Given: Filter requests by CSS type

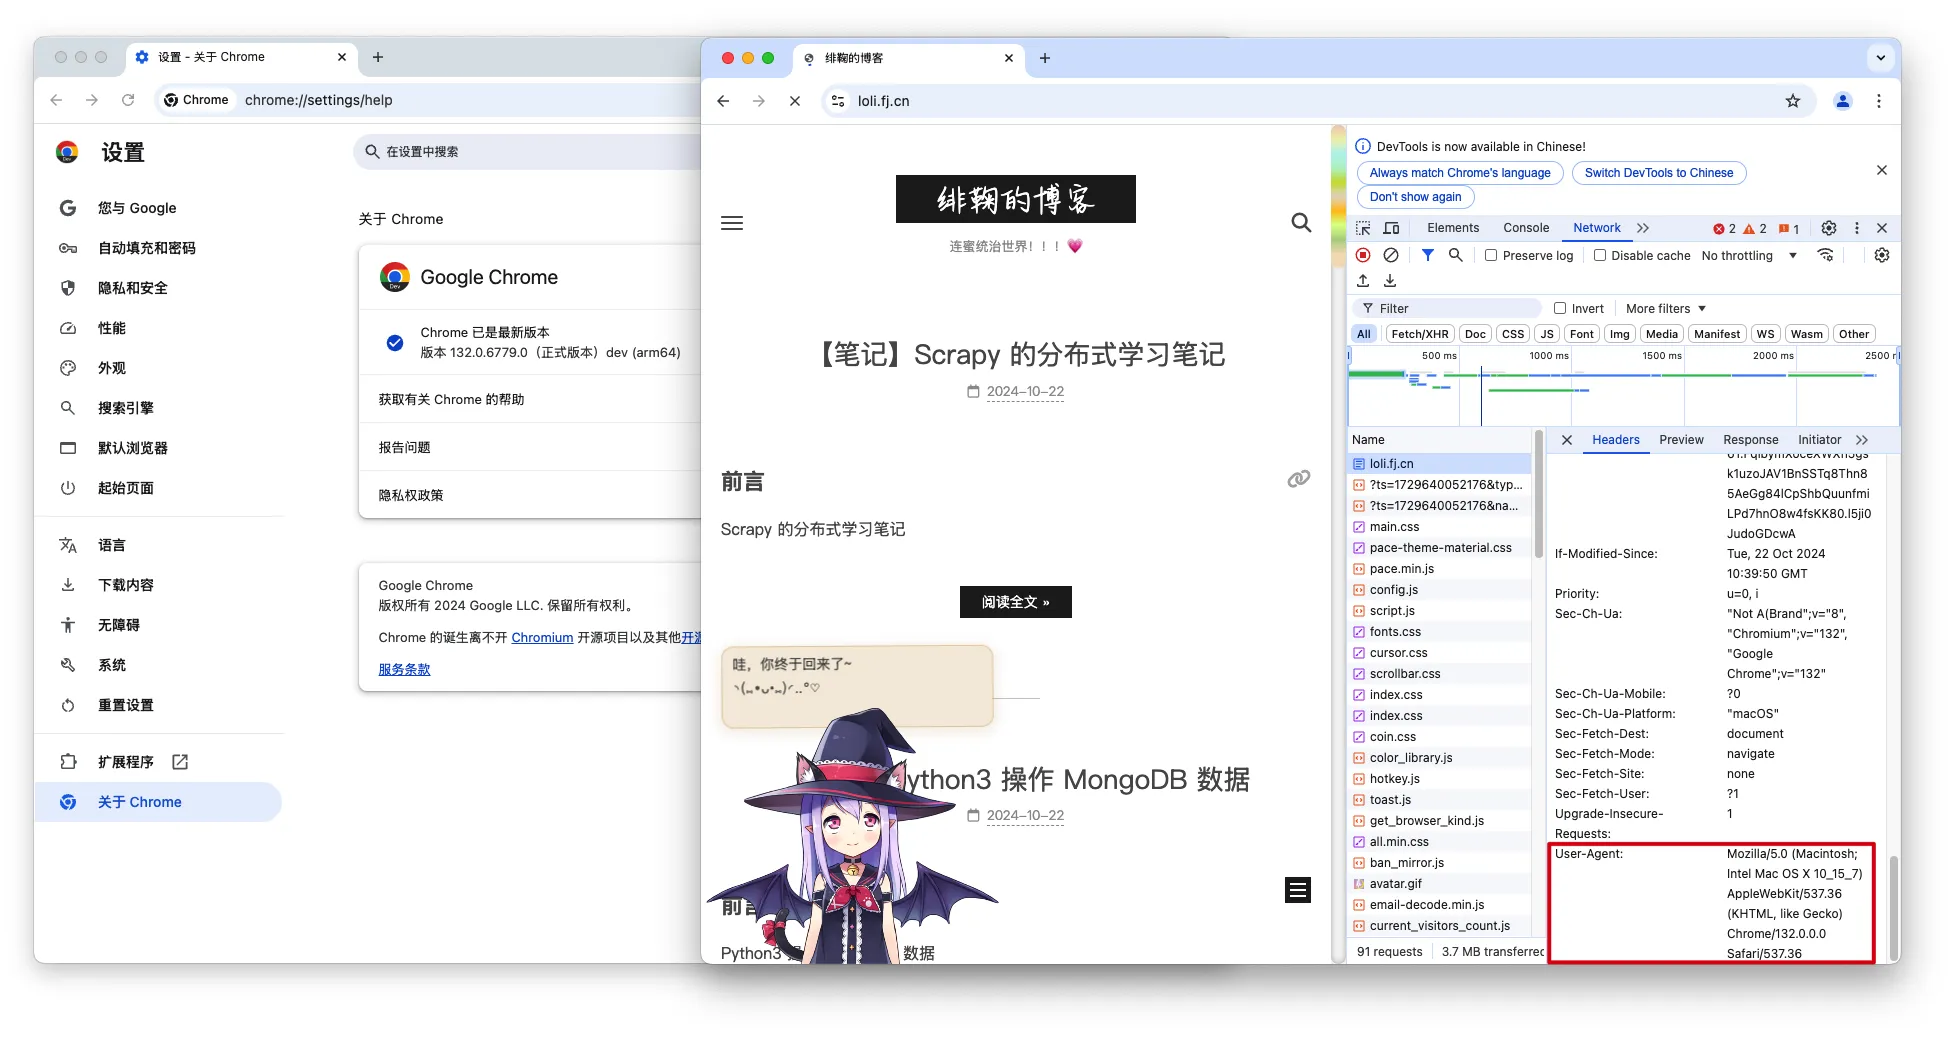Looking at the screenshot, I should pos(1513,334).
